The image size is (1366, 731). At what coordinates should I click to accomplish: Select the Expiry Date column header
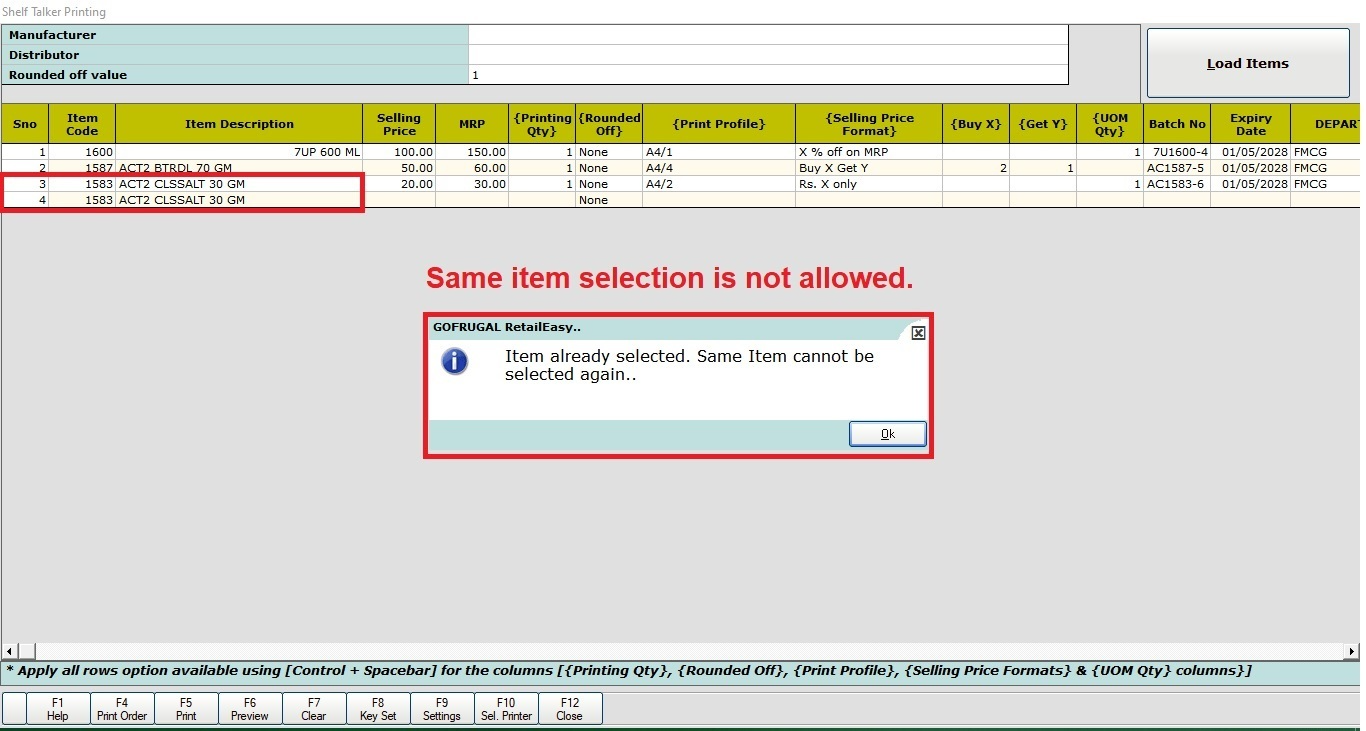(1250, 124)
